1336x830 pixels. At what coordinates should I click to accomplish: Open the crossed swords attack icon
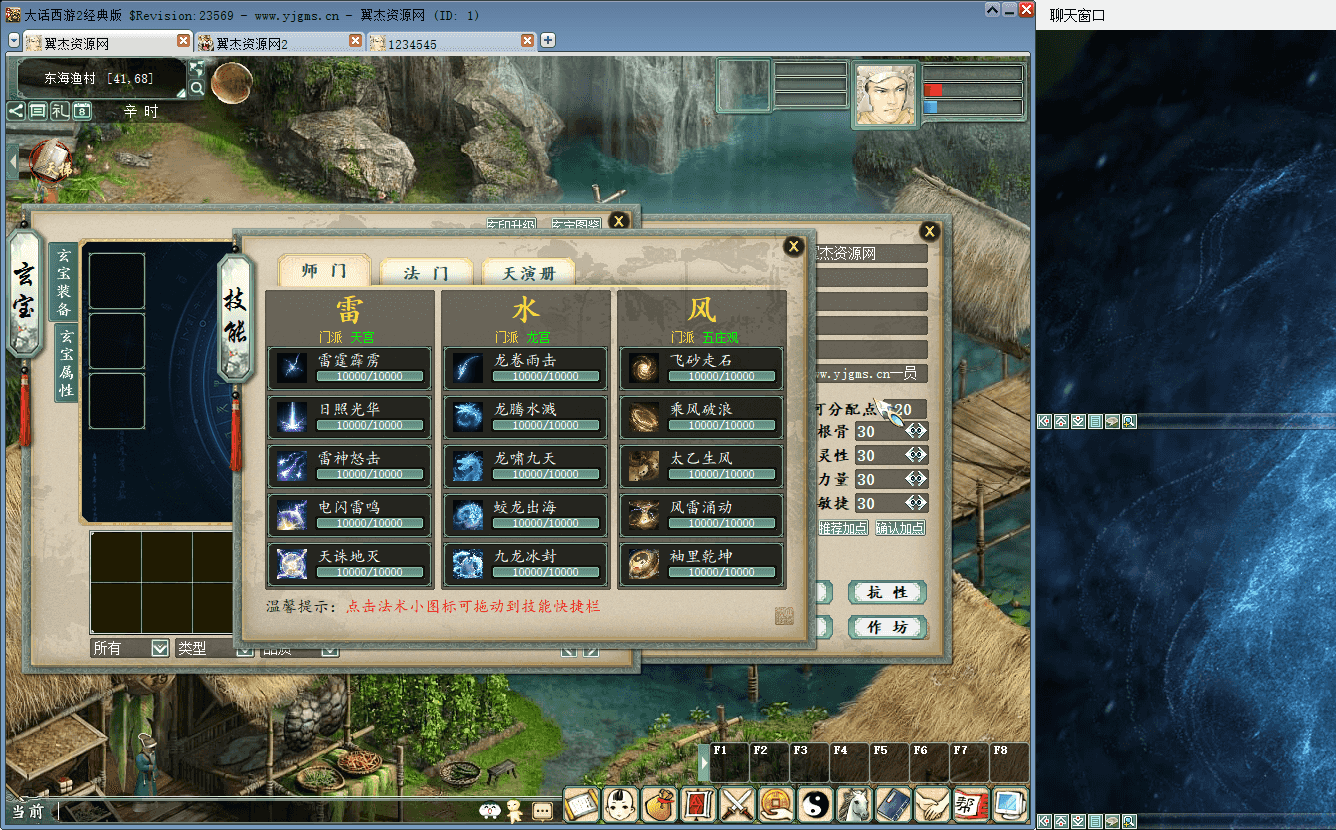click(x=737, y=804)
